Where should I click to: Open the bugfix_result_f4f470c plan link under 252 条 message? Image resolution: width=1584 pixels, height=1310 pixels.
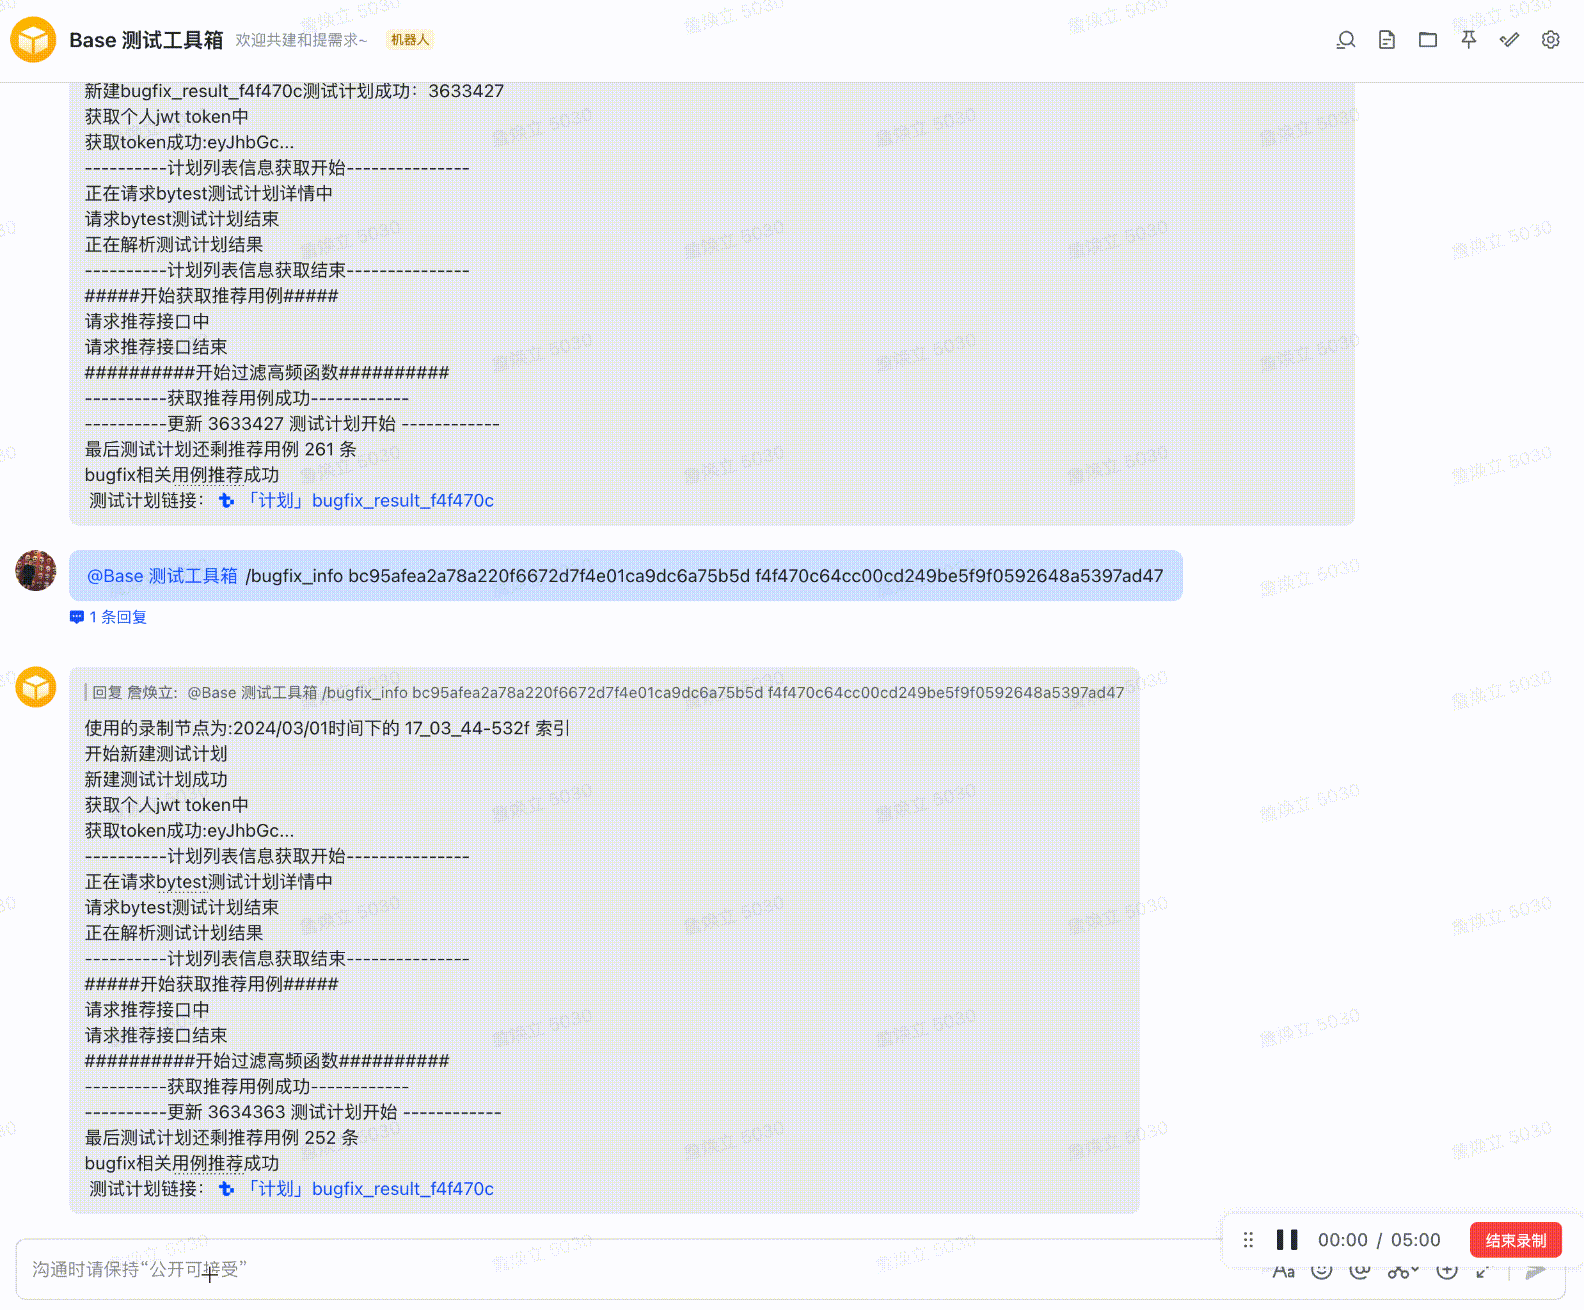click(x=370, y=1188)
